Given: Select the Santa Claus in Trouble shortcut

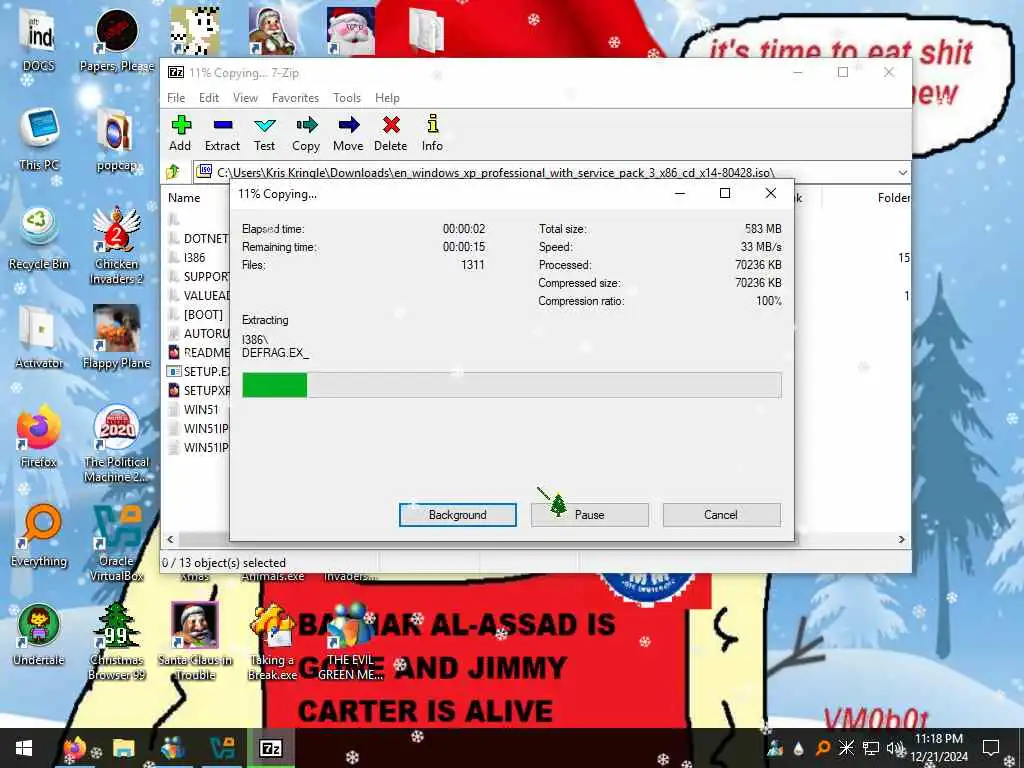Looking at the screenshot, I should click(x=195, y=641).
